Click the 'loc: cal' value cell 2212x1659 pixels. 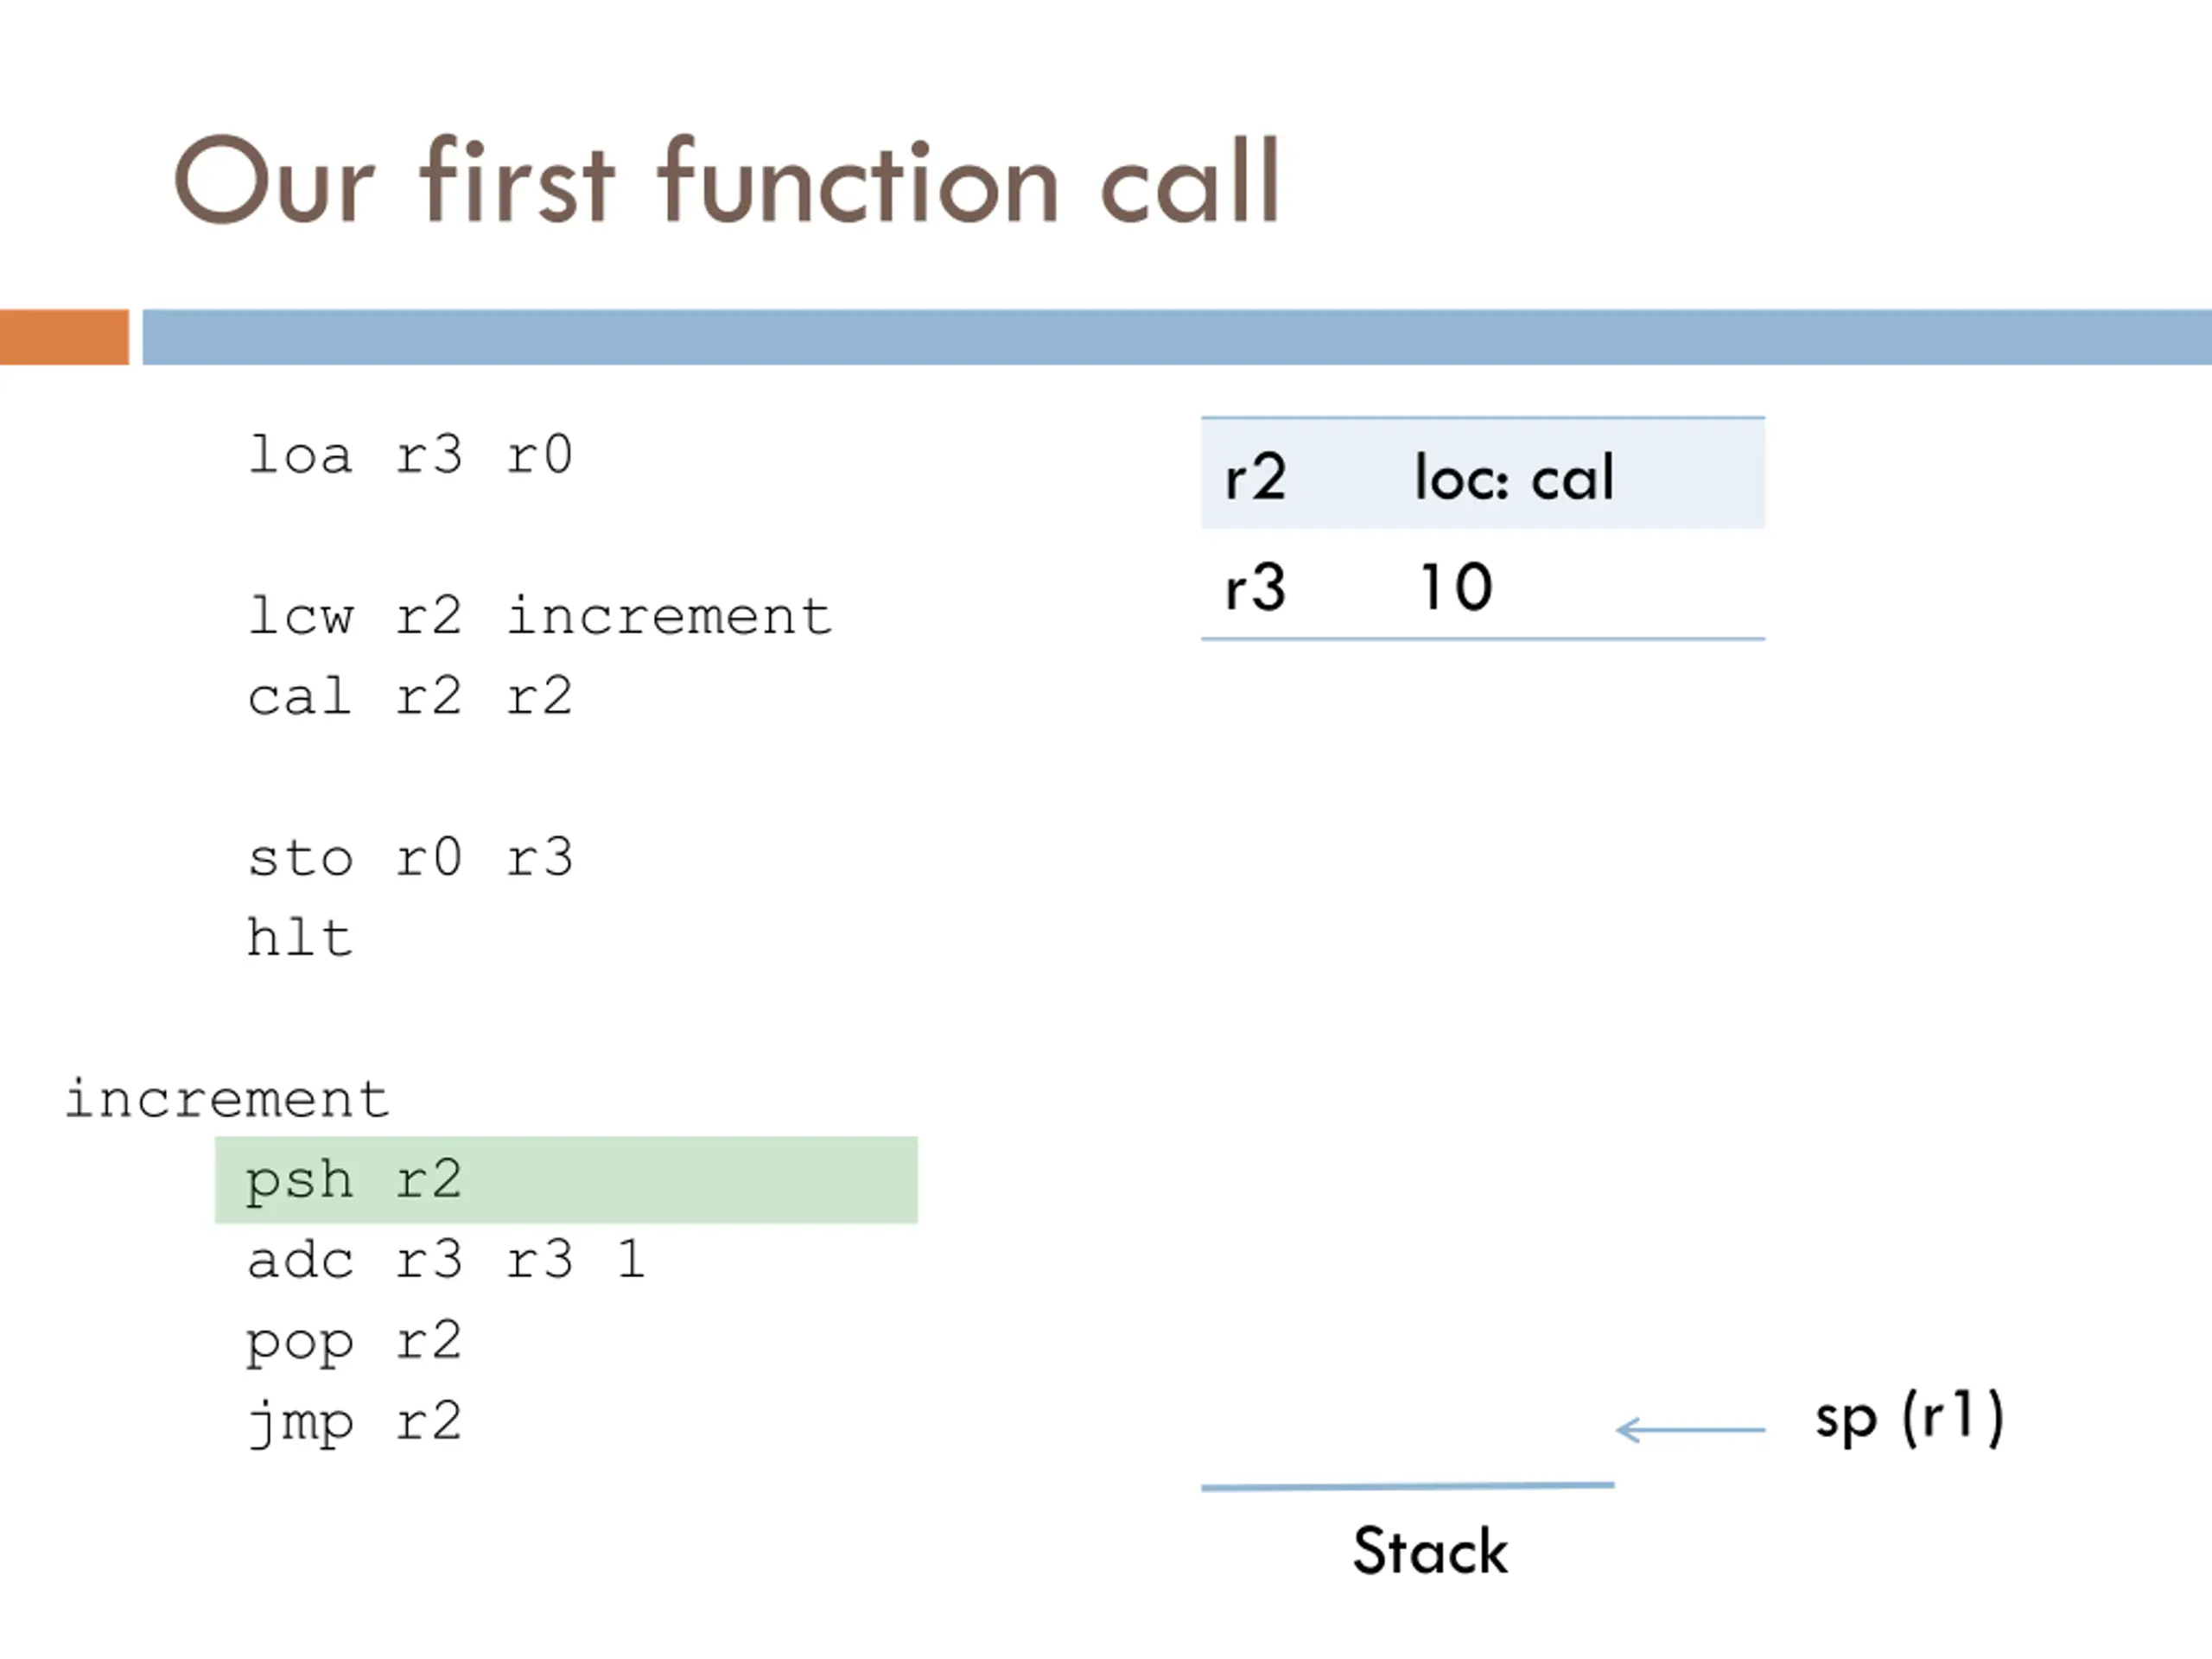pos(1514,477)
